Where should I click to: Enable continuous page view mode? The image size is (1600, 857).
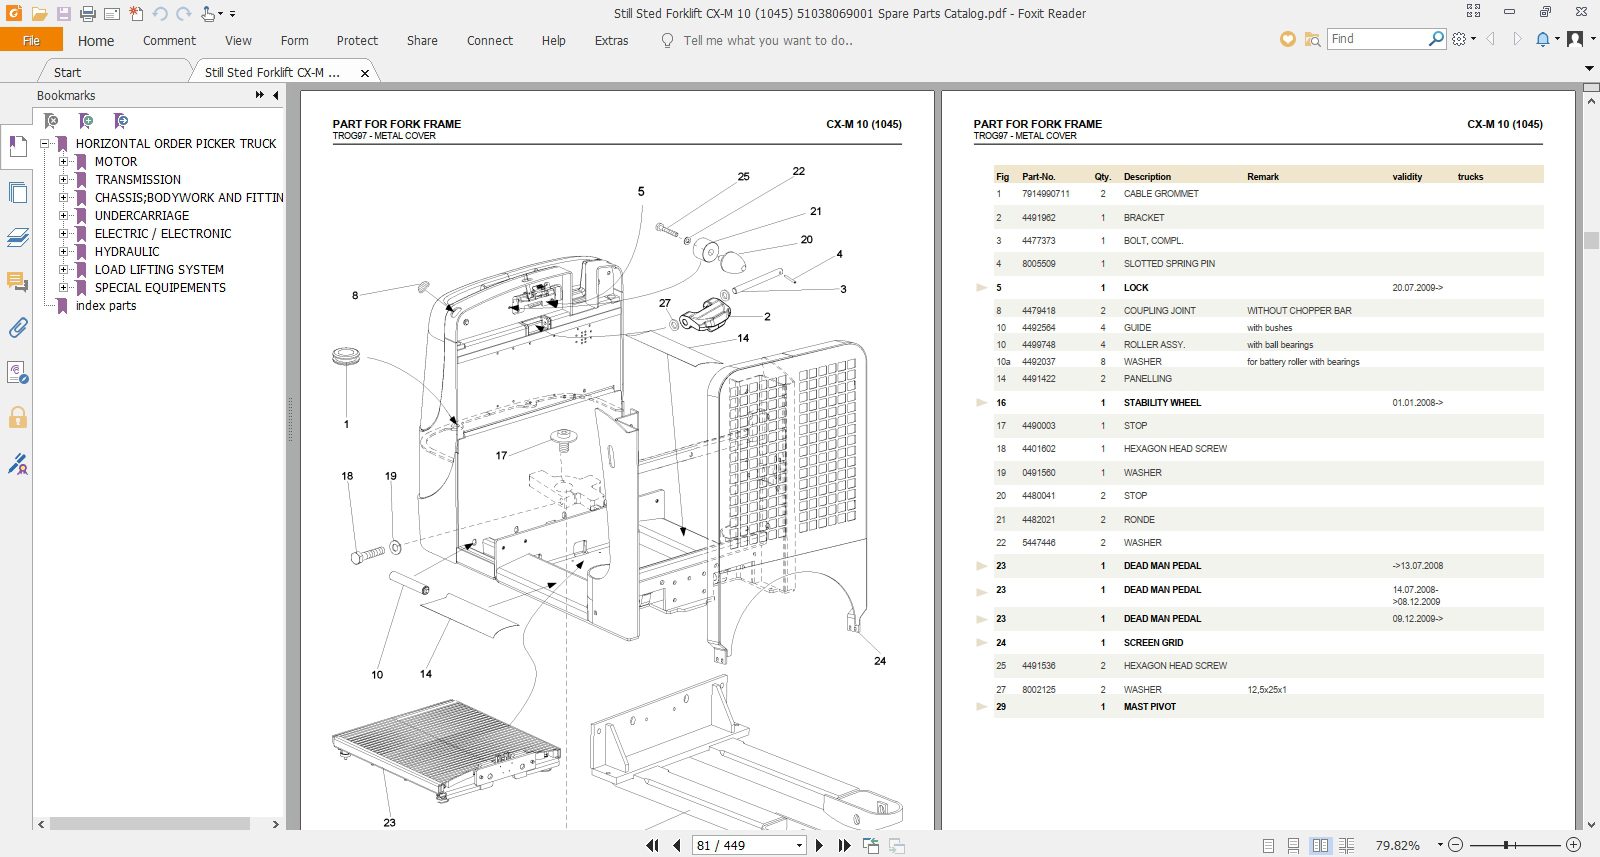(x=1294, y=845)
